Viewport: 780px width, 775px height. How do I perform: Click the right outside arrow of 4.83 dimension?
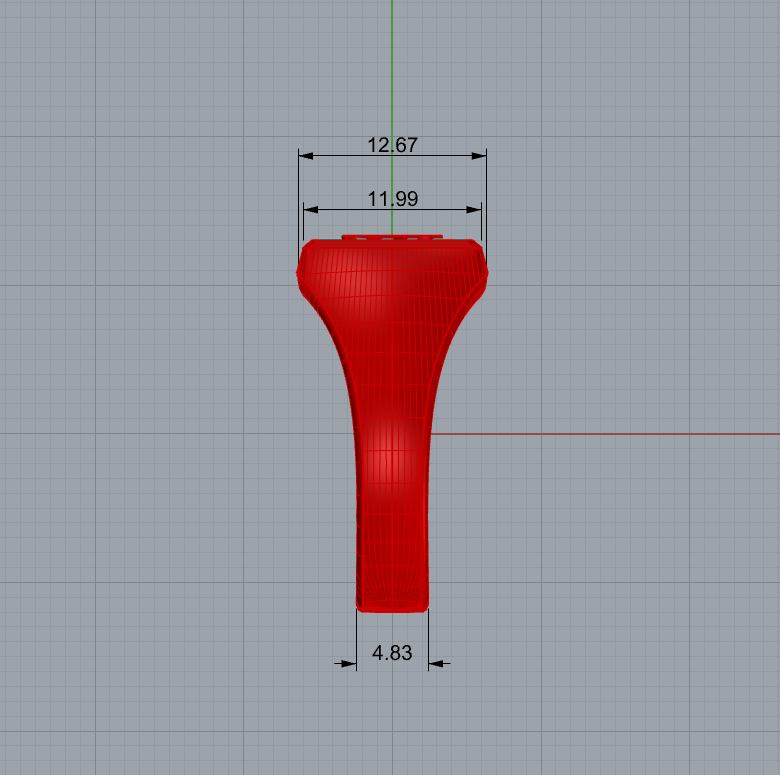pos(439,664)
